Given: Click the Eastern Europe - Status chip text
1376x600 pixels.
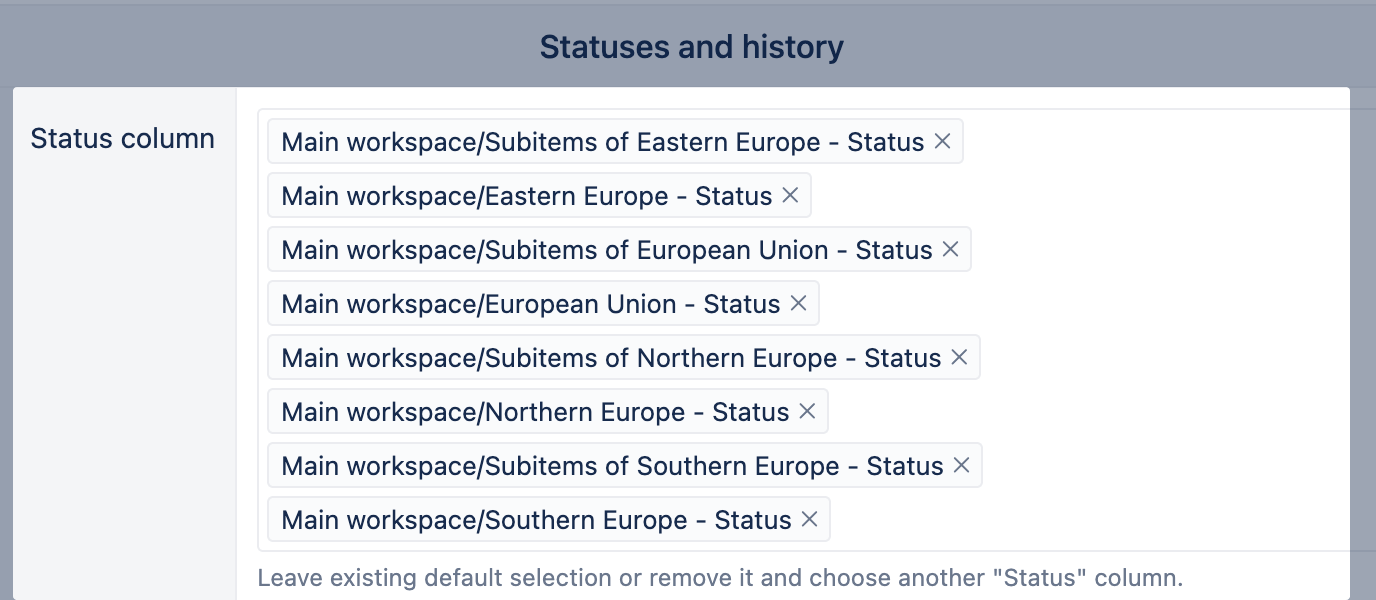Looking at the screenshot, I should click(x=526, y=196).
